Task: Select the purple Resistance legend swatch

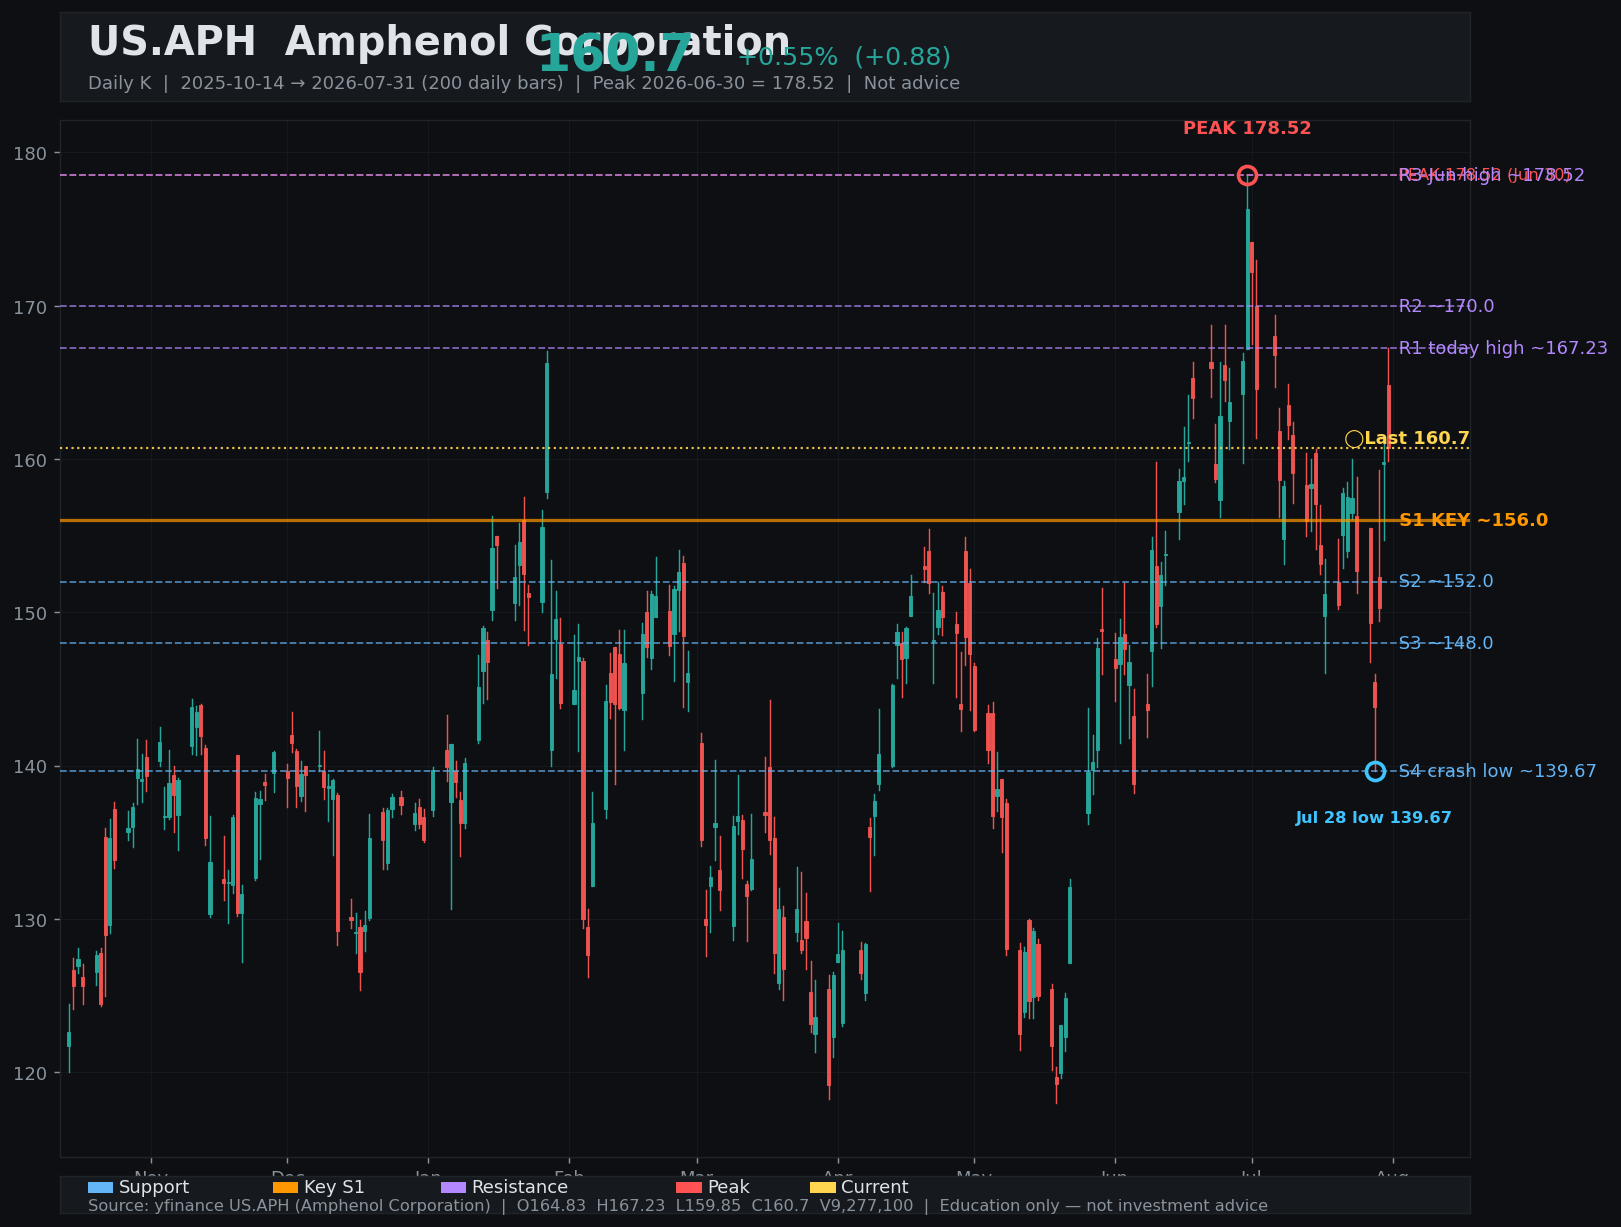Action: pos(453,1187)
